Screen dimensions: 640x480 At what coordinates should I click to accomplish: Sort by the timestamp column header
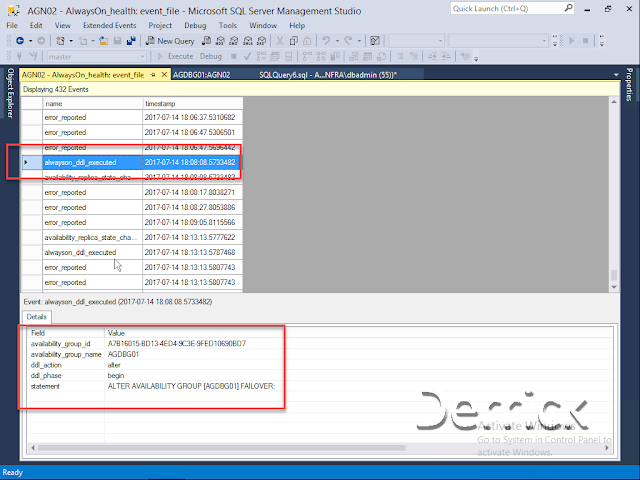click(193, 104)
